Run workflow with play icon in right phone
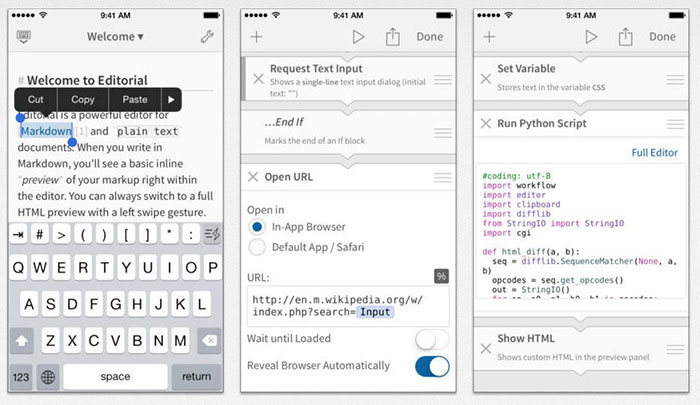This screenshot has width=700, height=405. tap(591, 37)
